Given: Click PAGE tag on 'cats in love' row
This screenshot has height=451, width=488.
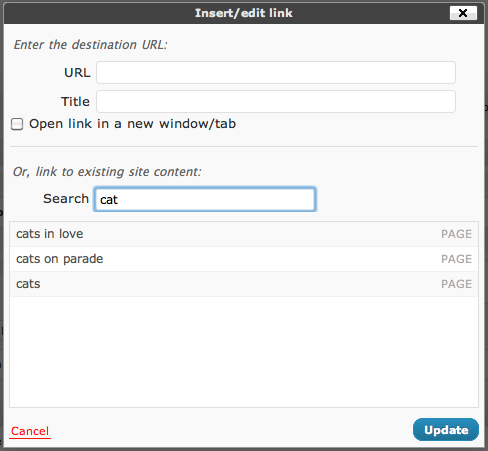Looking at the screenshot, I should click(x=456, y=234).
